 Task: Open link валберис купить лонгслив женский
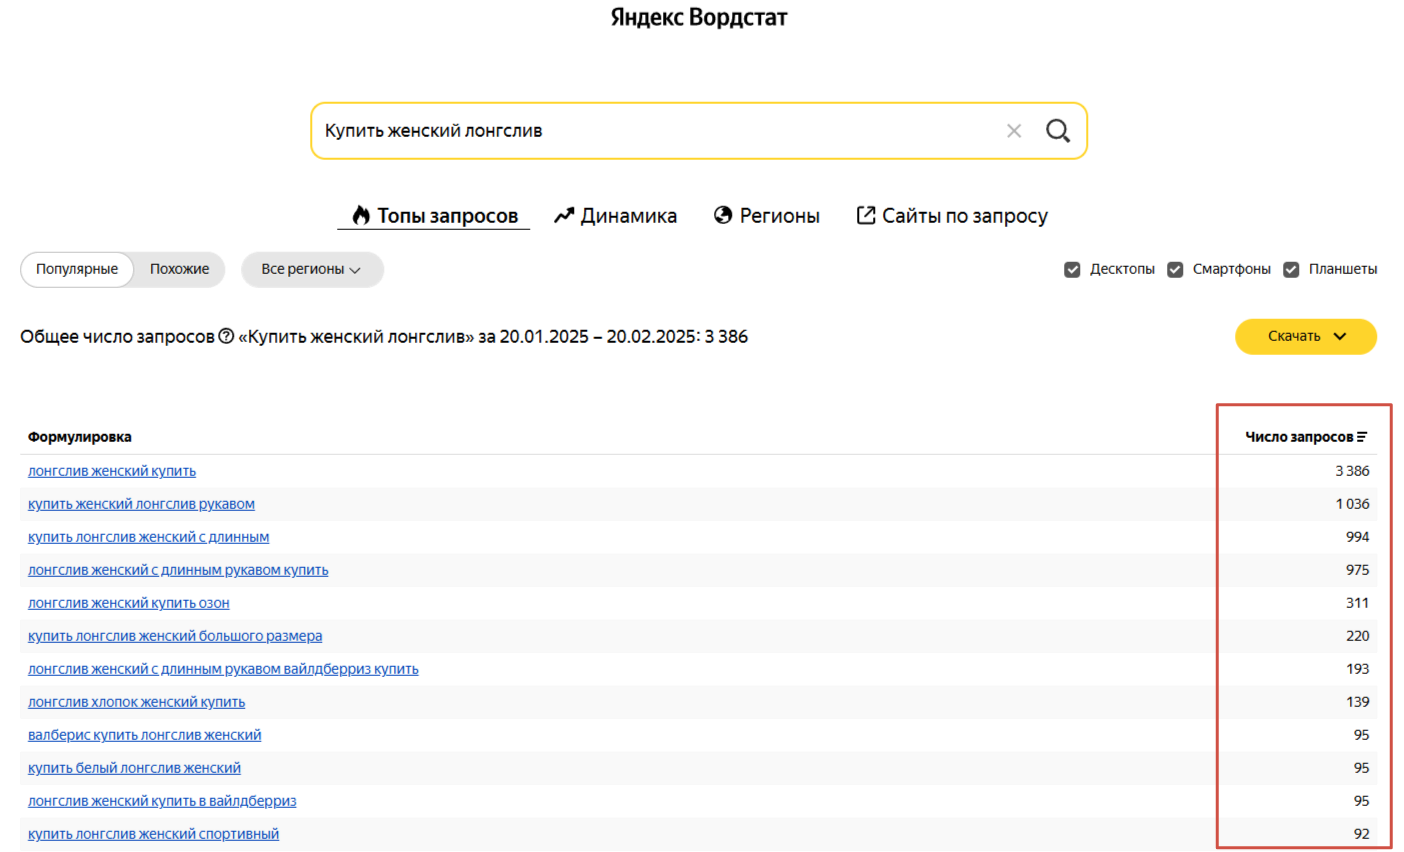pyautogui.click(x=145, y=735)
